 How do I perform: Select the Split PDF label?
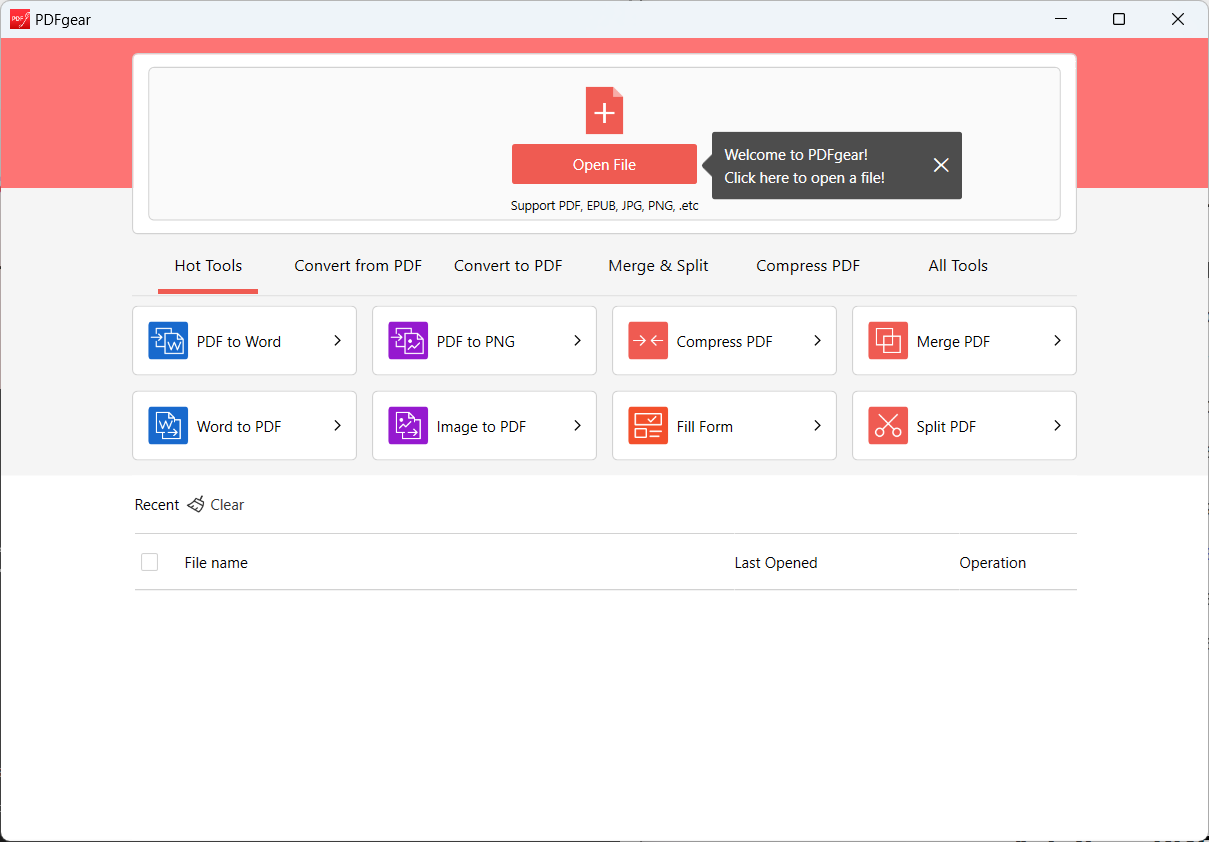[946, 427]
